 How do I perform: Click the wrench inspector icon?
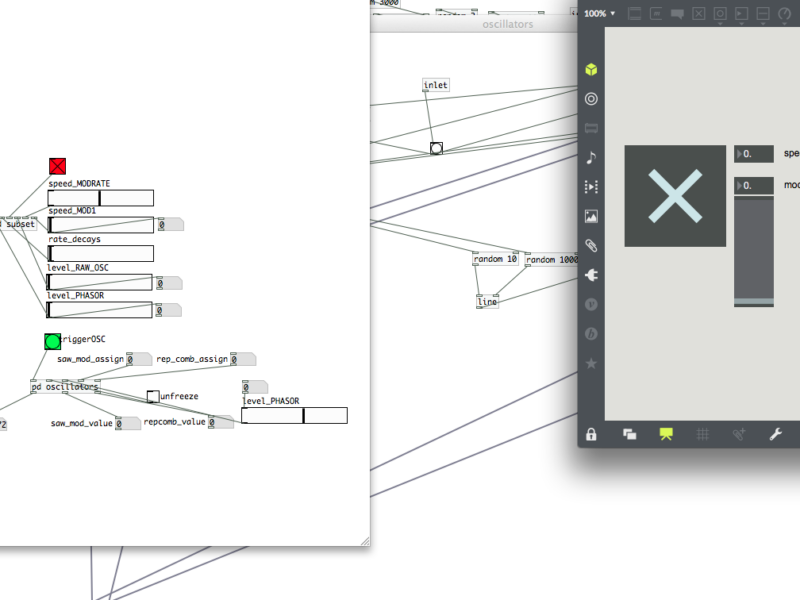coord(774,434)
